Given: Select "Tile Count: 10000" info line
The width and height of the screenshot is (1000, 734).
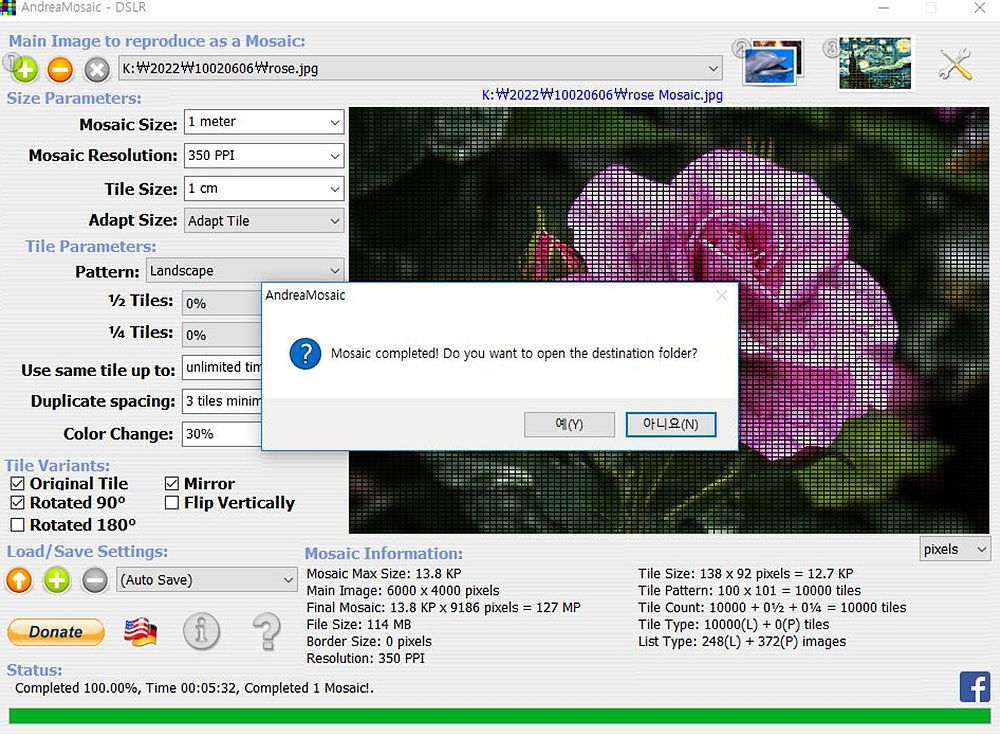Looking at the screenshot, I should click(x=772, y=608).
